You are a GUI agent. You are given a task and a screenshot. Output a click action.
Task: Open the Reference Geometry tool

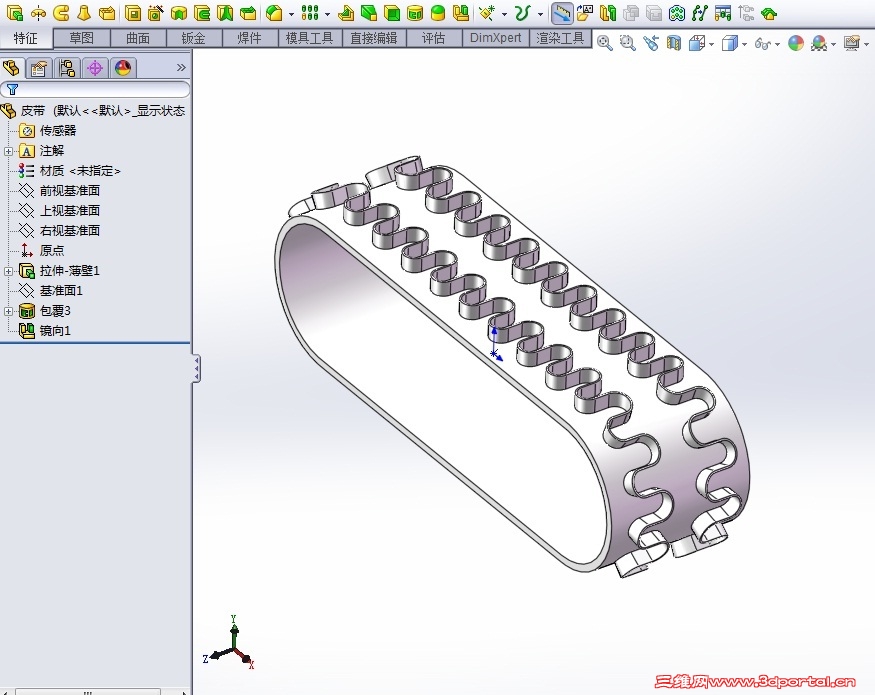(x=487, y=13)
